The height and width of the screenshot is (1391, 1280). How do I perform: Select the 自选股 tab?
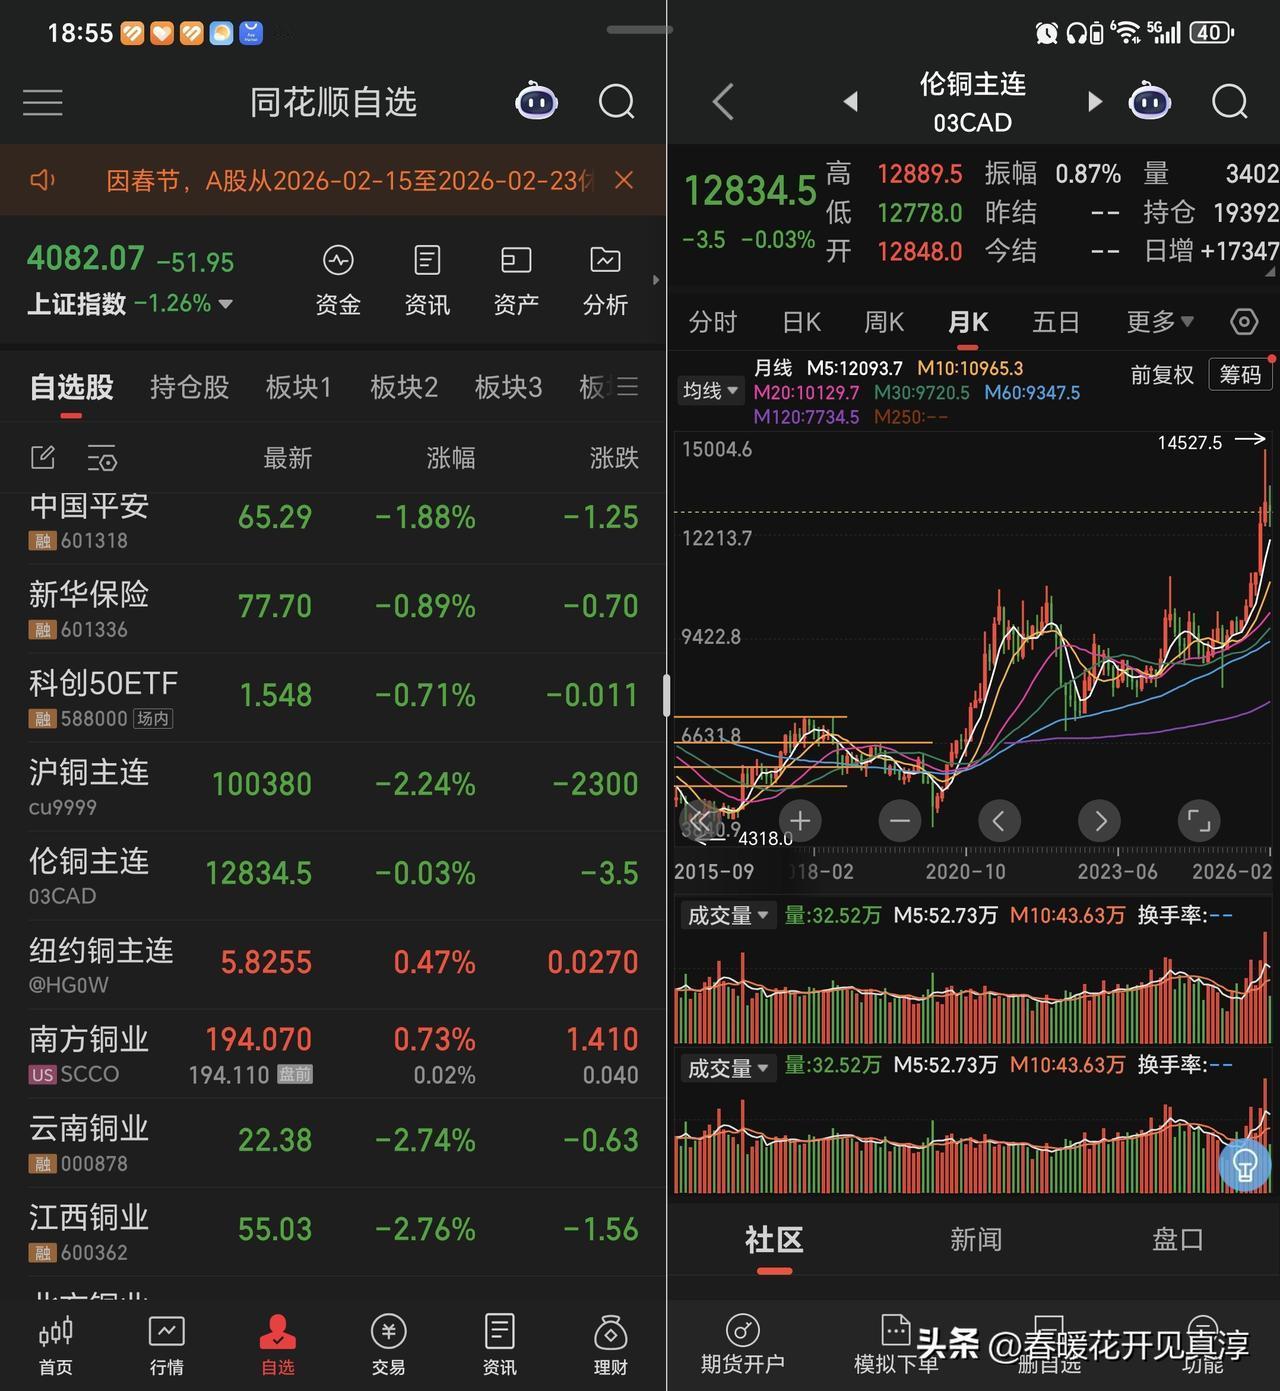click(72, 387)
